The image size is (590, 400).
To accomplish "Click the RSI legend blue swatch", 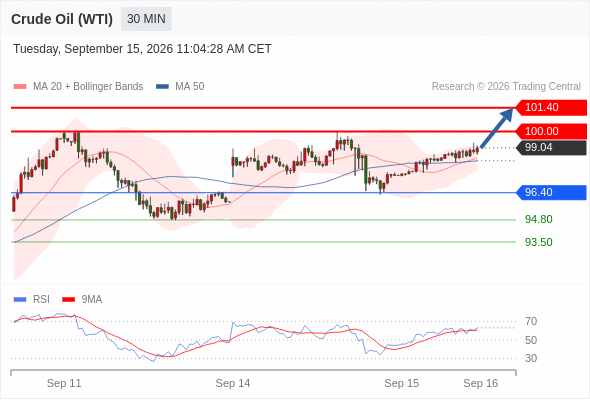I will [20, 300].
